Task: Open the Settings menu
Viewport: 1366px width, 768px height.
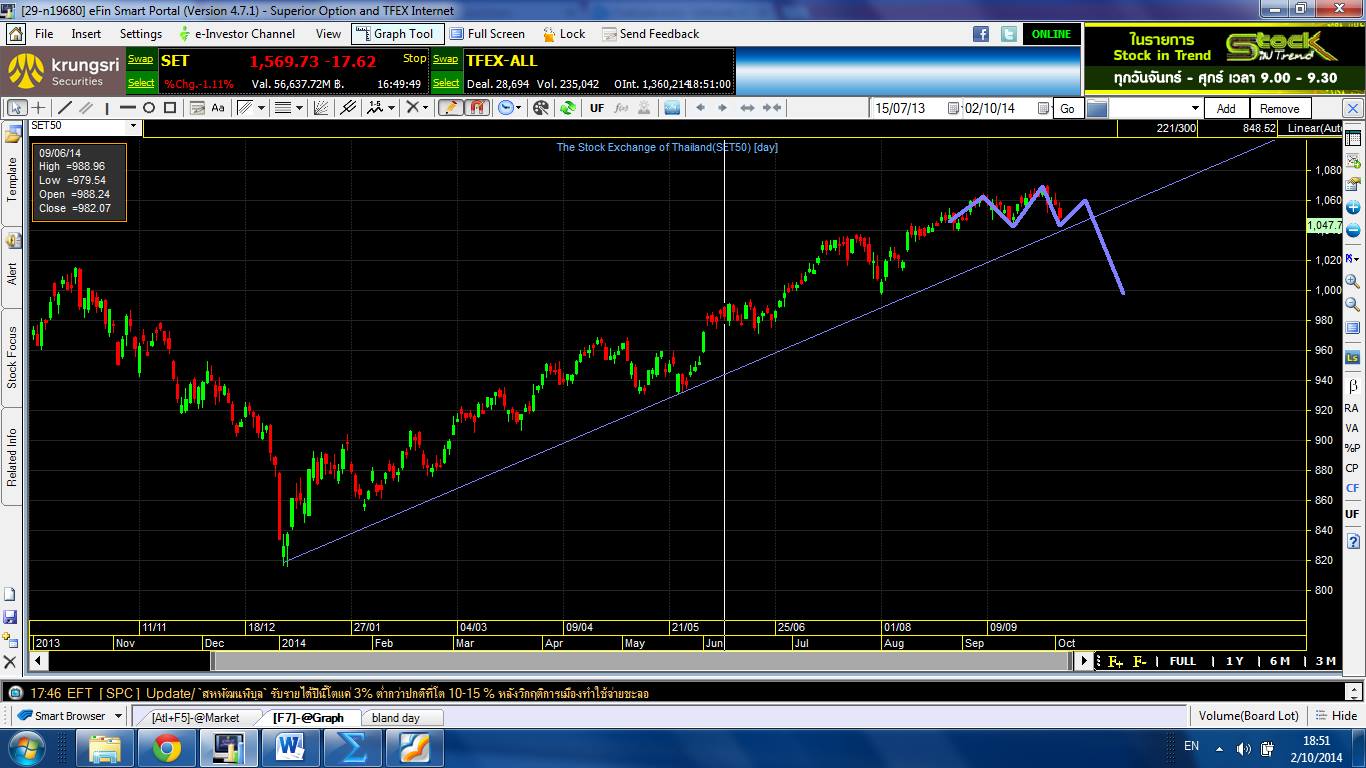Action: tap(141, 34)
